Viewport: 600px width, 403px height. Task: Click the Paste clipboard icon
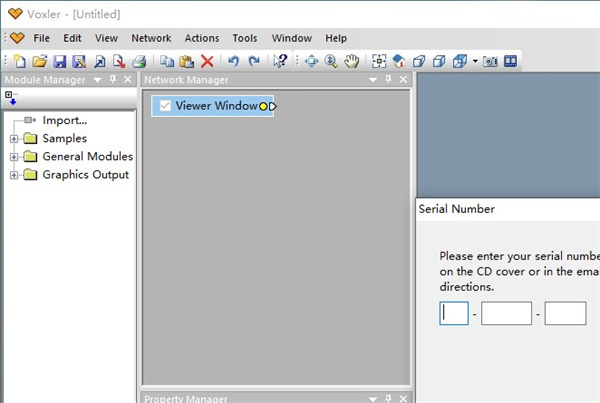(187, 61)
